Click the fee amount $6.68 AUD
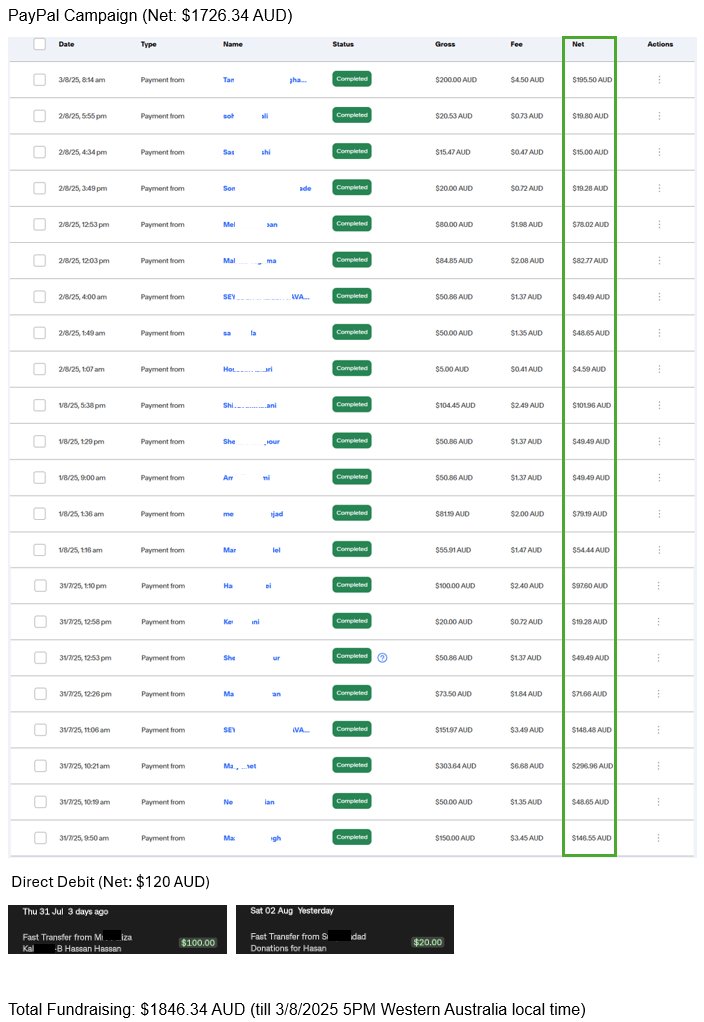This screenshot has width=704, height=1022. (527, 766)
